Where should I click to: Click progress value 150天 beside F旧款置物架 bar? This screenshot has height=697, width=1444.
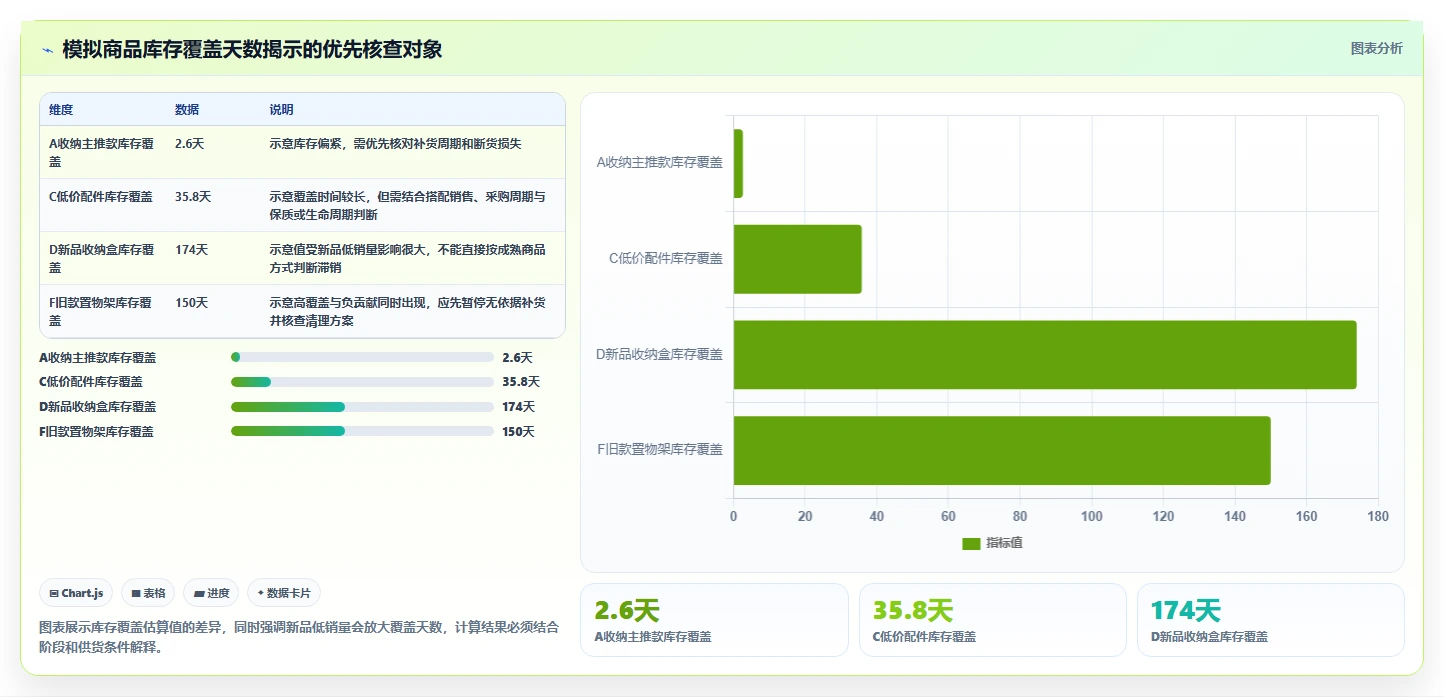[518, 432]
